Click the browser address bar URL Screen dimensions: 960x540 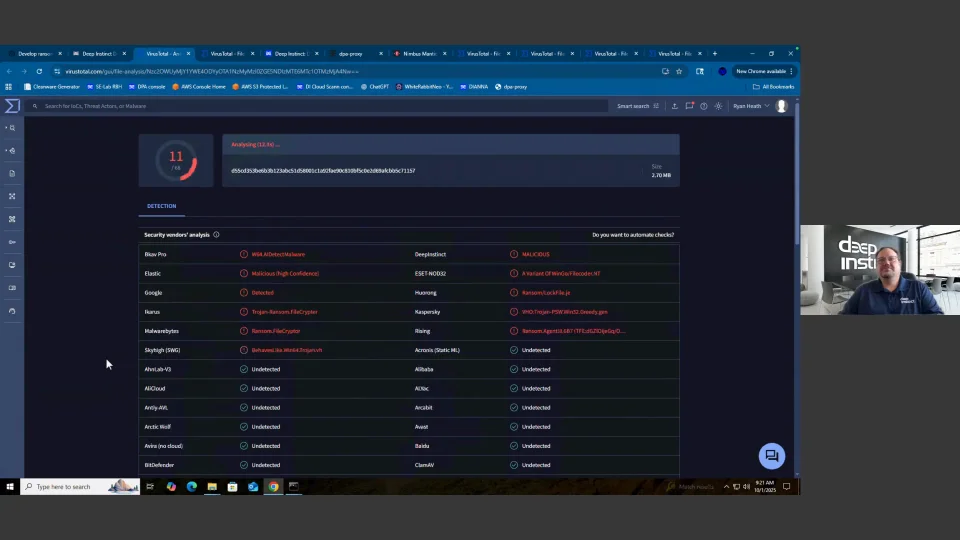212,72
